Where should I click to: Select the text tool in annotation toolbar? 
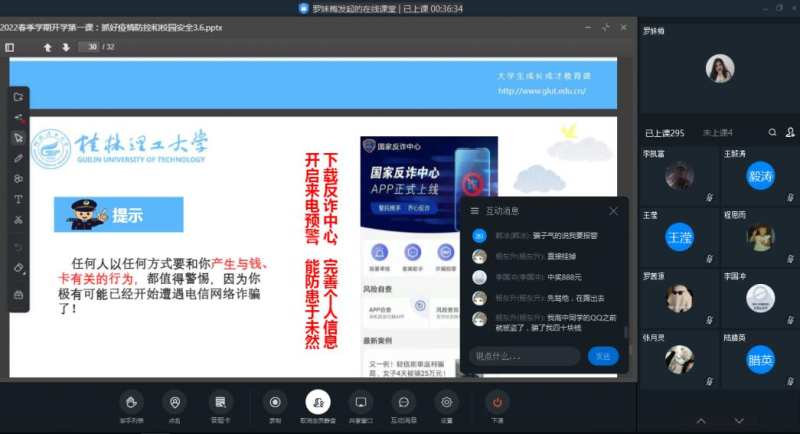point(18,199)
